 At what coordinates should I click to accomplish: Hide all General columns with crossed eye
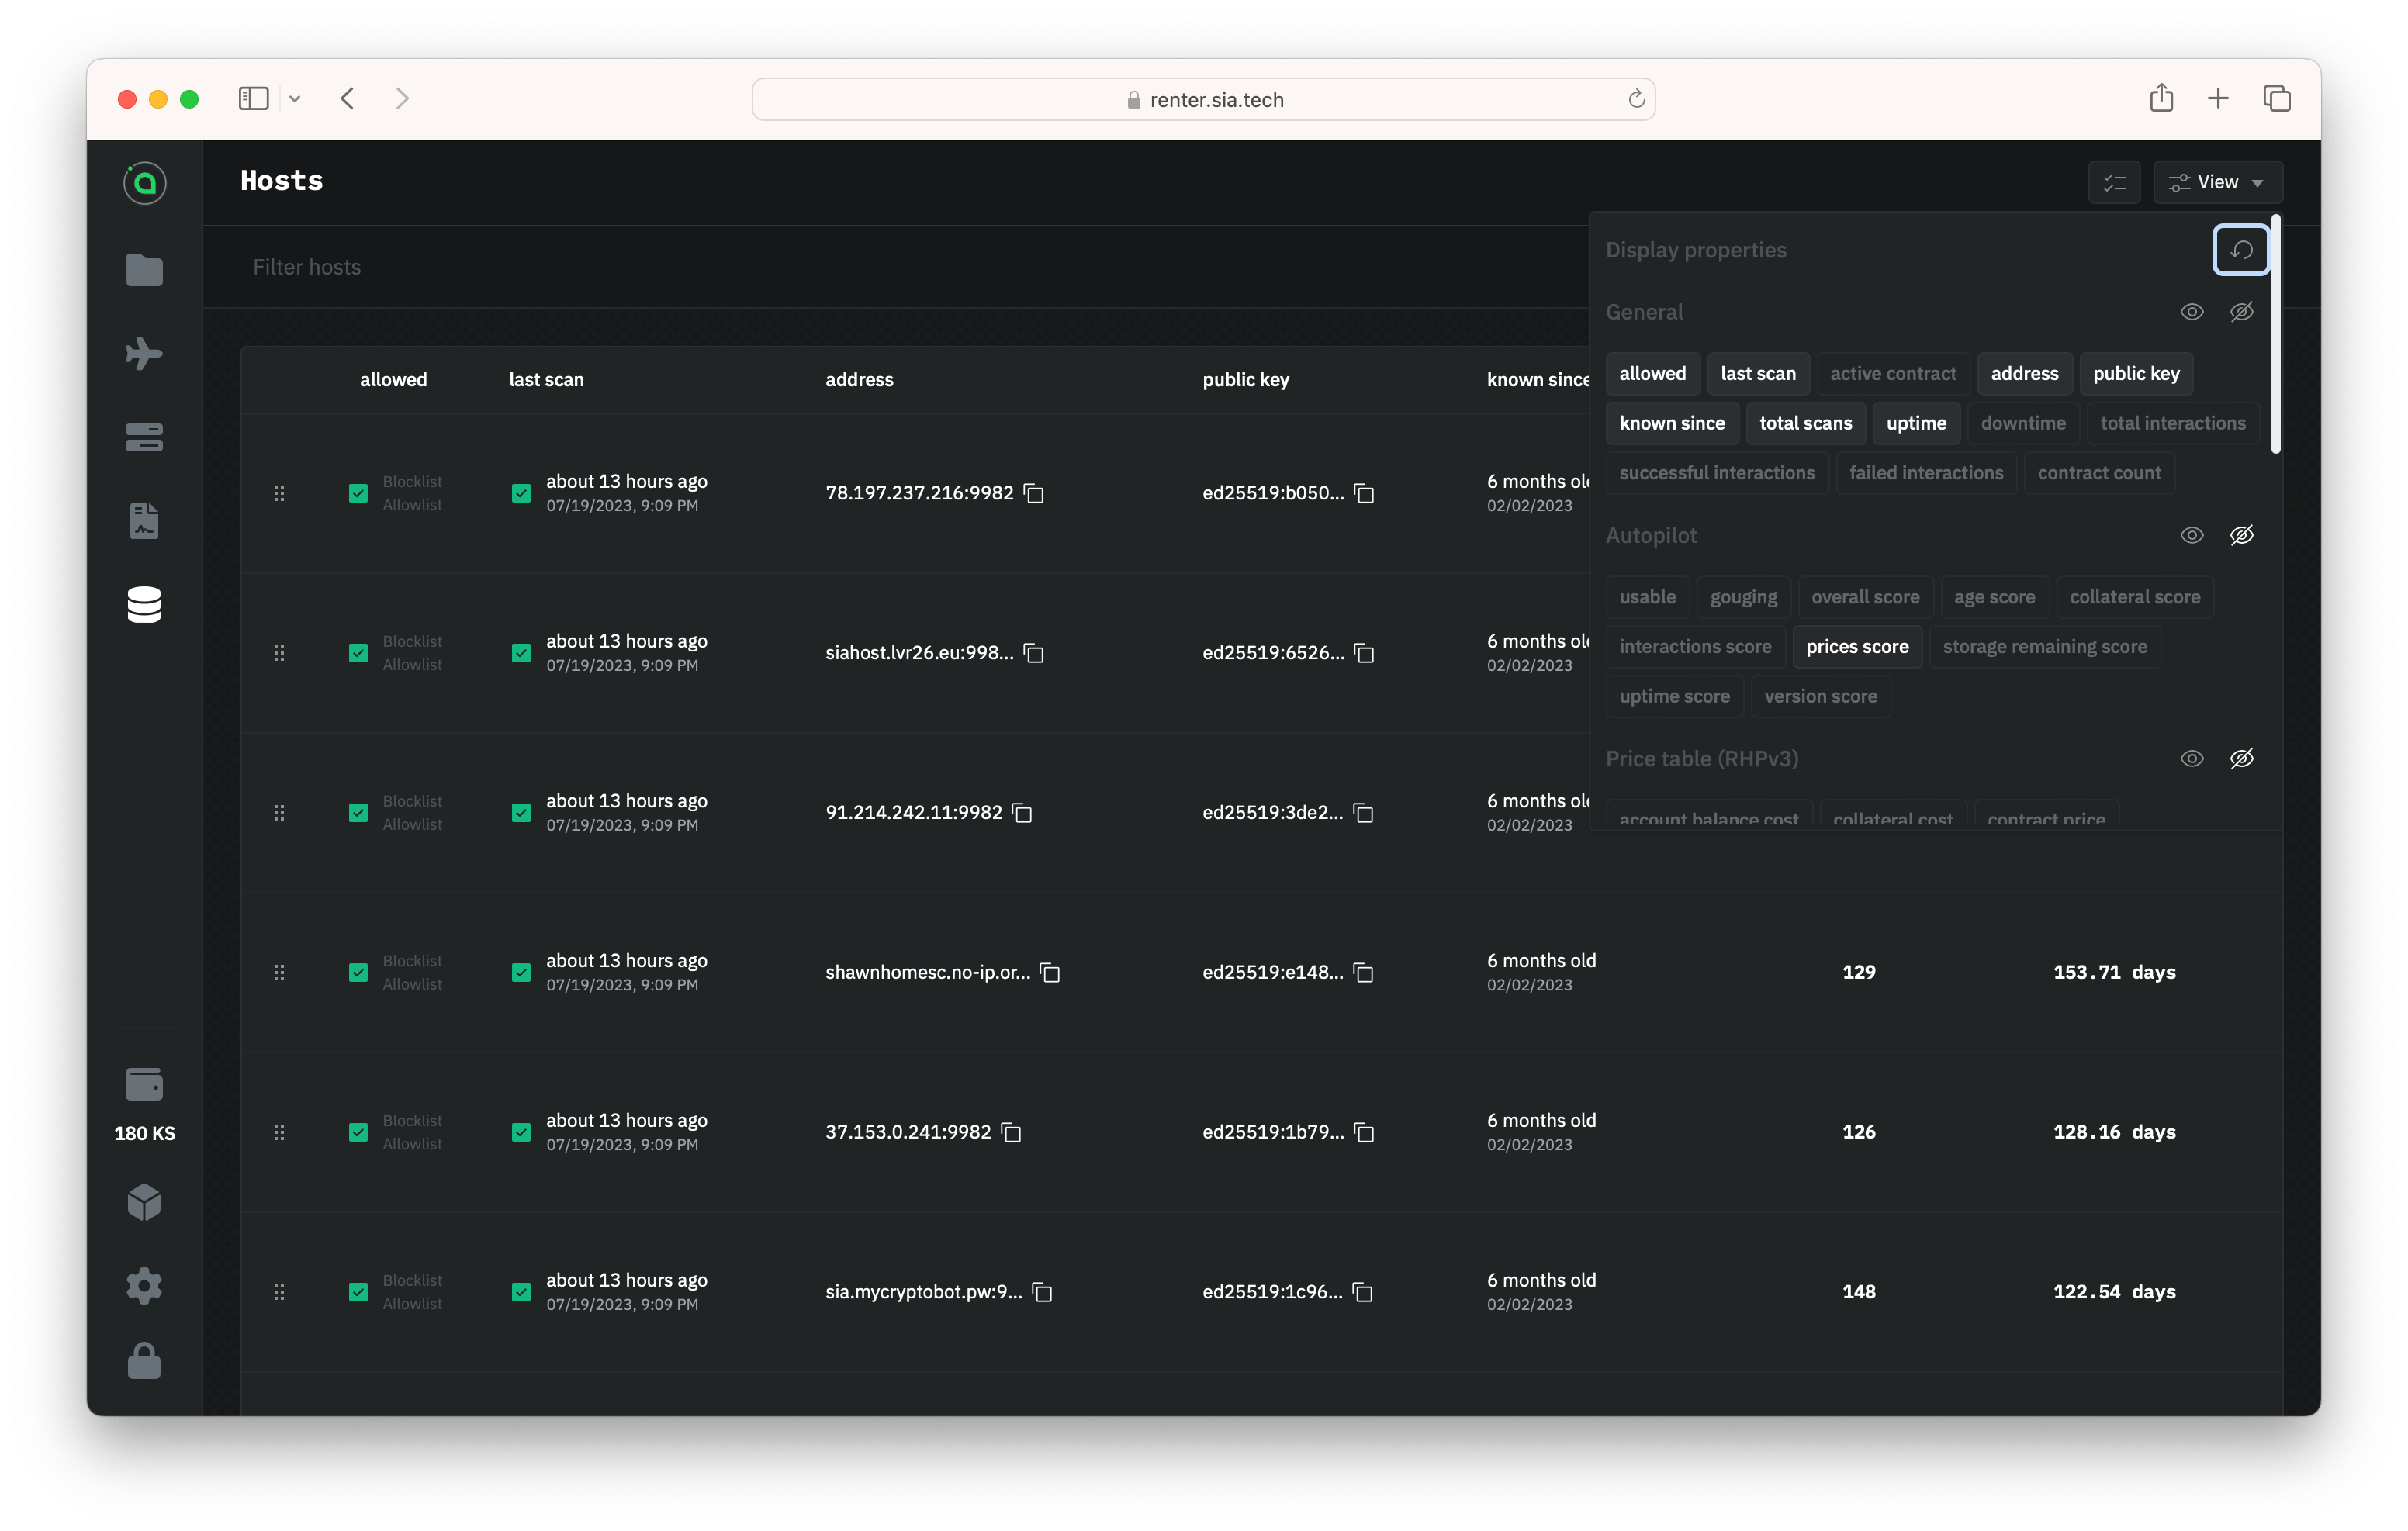pos(2241,312)
